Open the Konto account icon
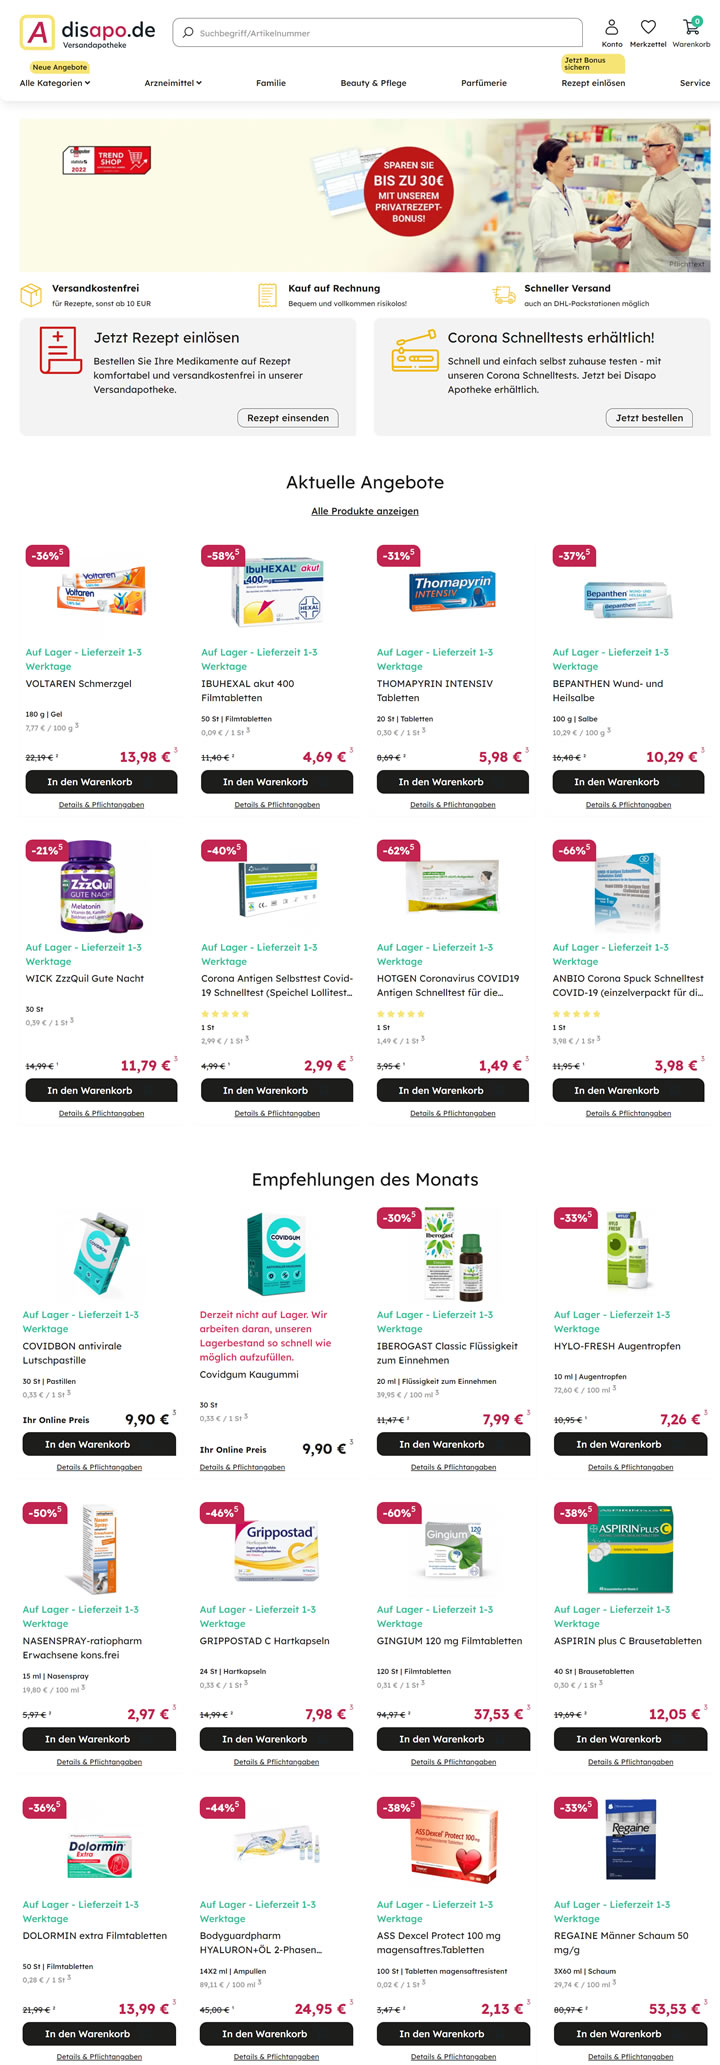The width and height of the screenshot is (720, 2065). tap(612, 27)
